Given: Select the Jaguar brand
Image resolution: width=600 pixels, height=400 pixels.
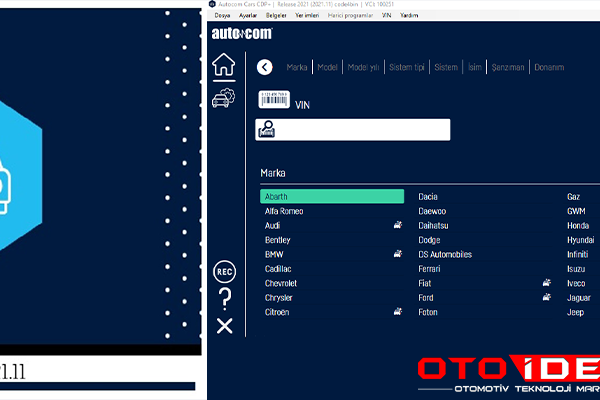Looking at the screenshot, I should click(579, 297).
